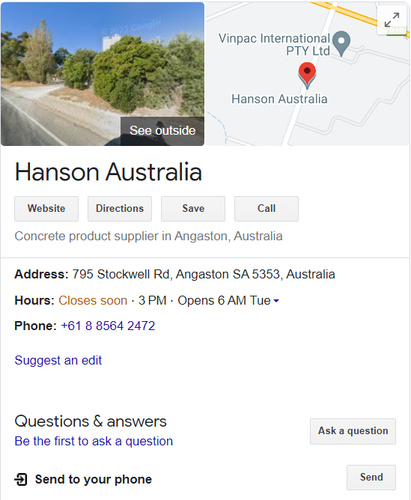
Task: Click the Ask a question button
Action: point(353,431)
